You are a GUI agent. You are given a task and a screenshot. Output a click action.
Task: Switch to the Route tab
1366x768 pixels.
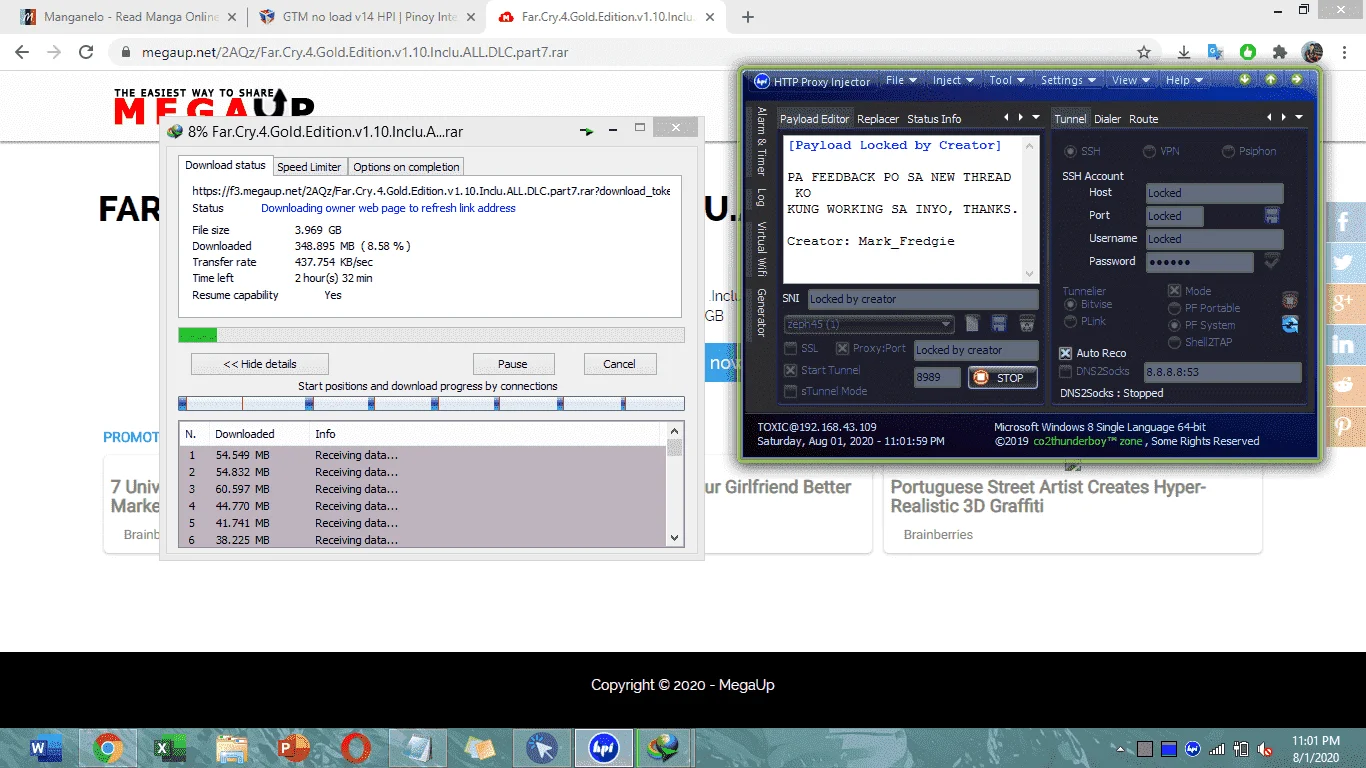tap(1143, 119)
